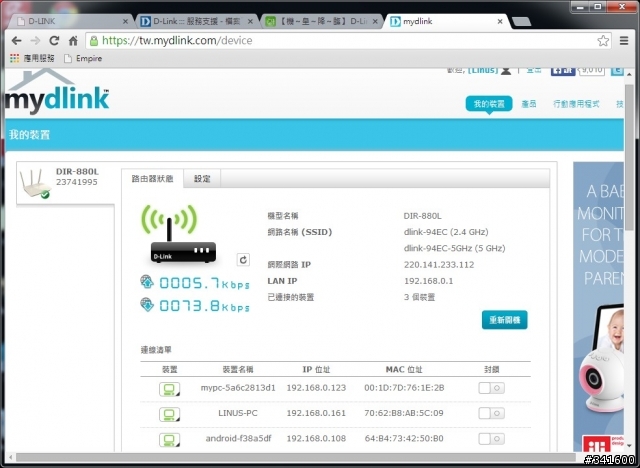Screen dimensions: 640x468
Task: Click the download speed globe icon
Action: coord(147,304)
